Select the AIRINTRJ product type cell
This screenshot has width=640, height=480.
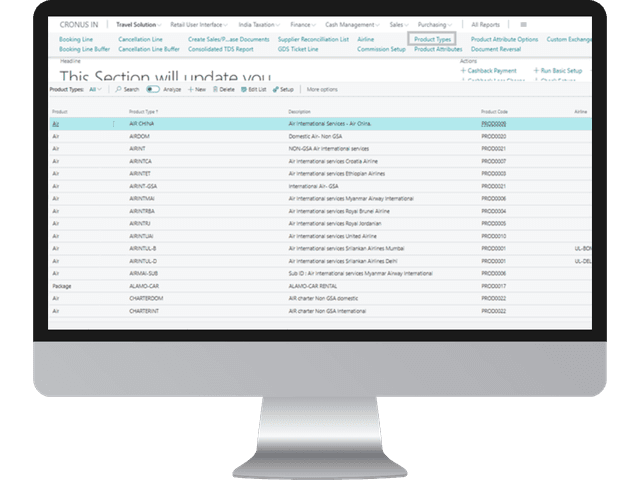coord(140,224)
